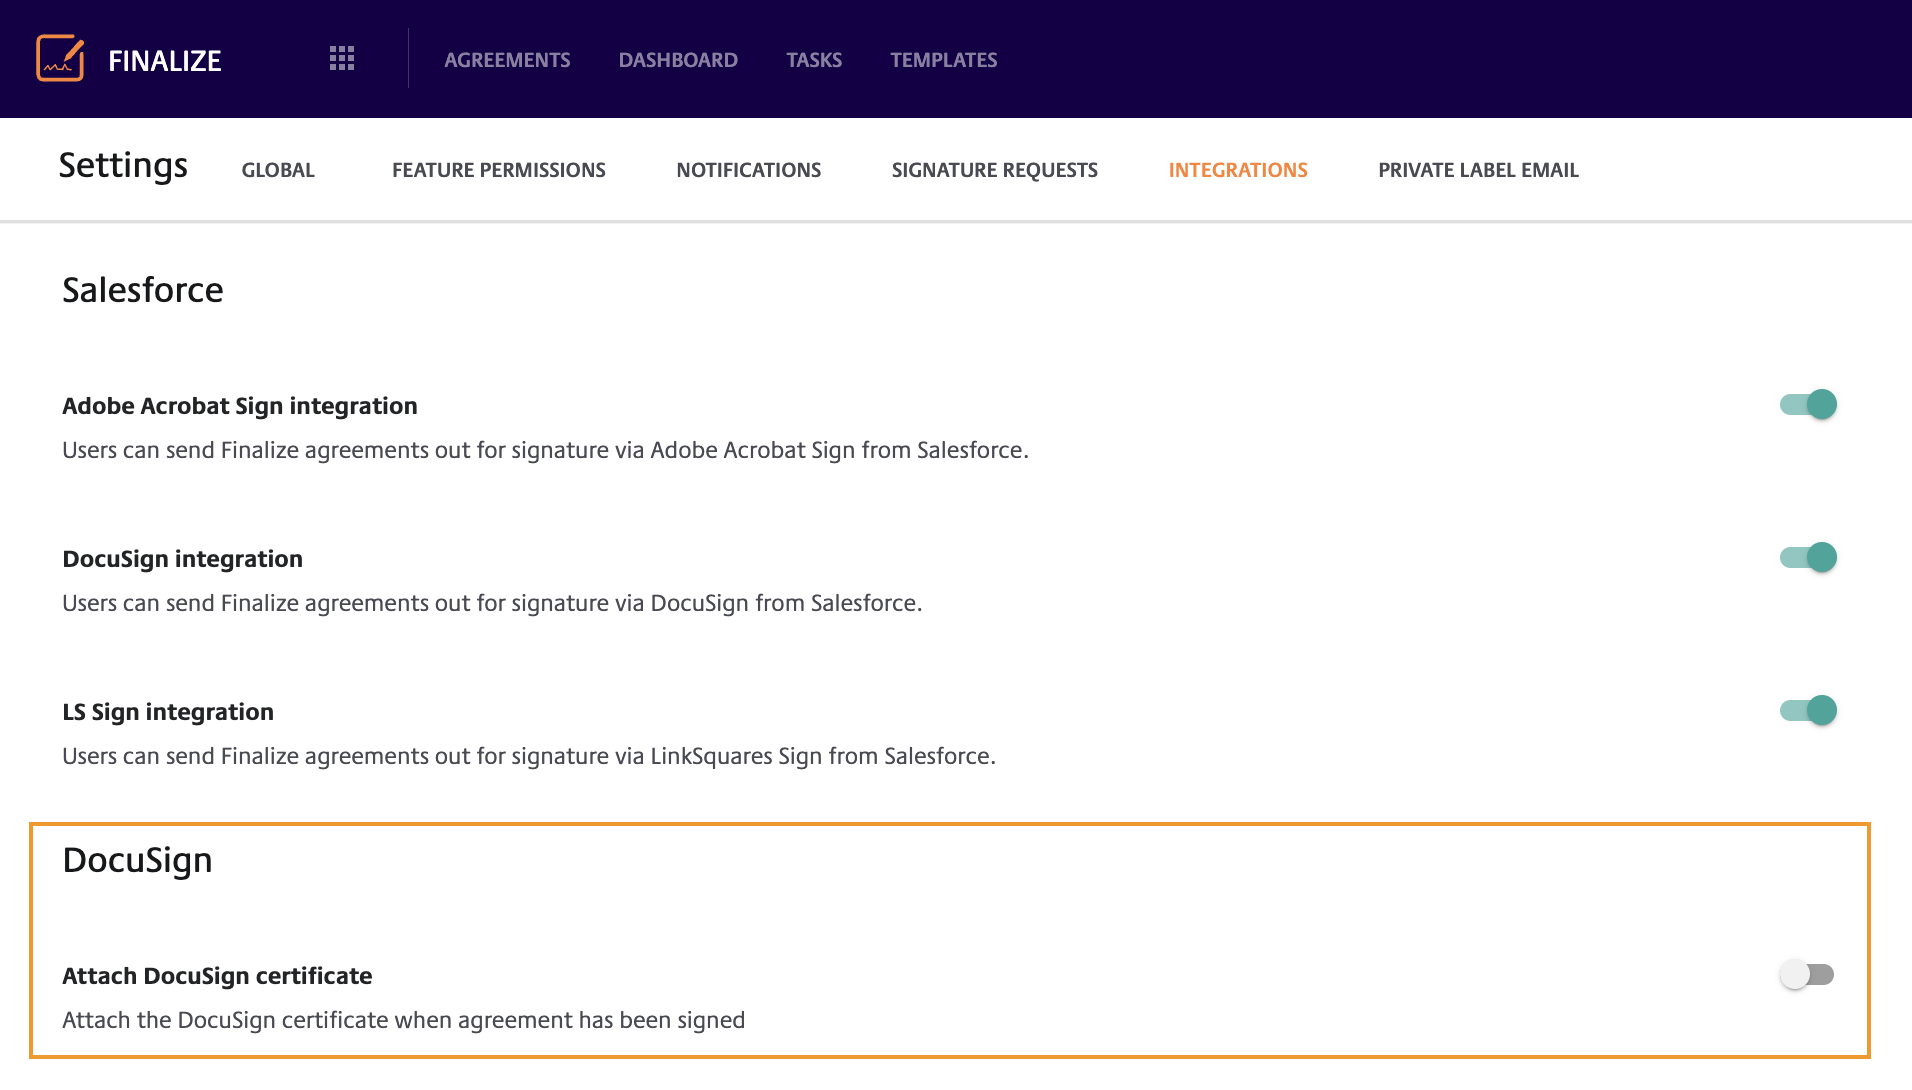This screenshot has height=1090, width=1912.
Task: Open the Agreements page
Action: tap(507, 60)
